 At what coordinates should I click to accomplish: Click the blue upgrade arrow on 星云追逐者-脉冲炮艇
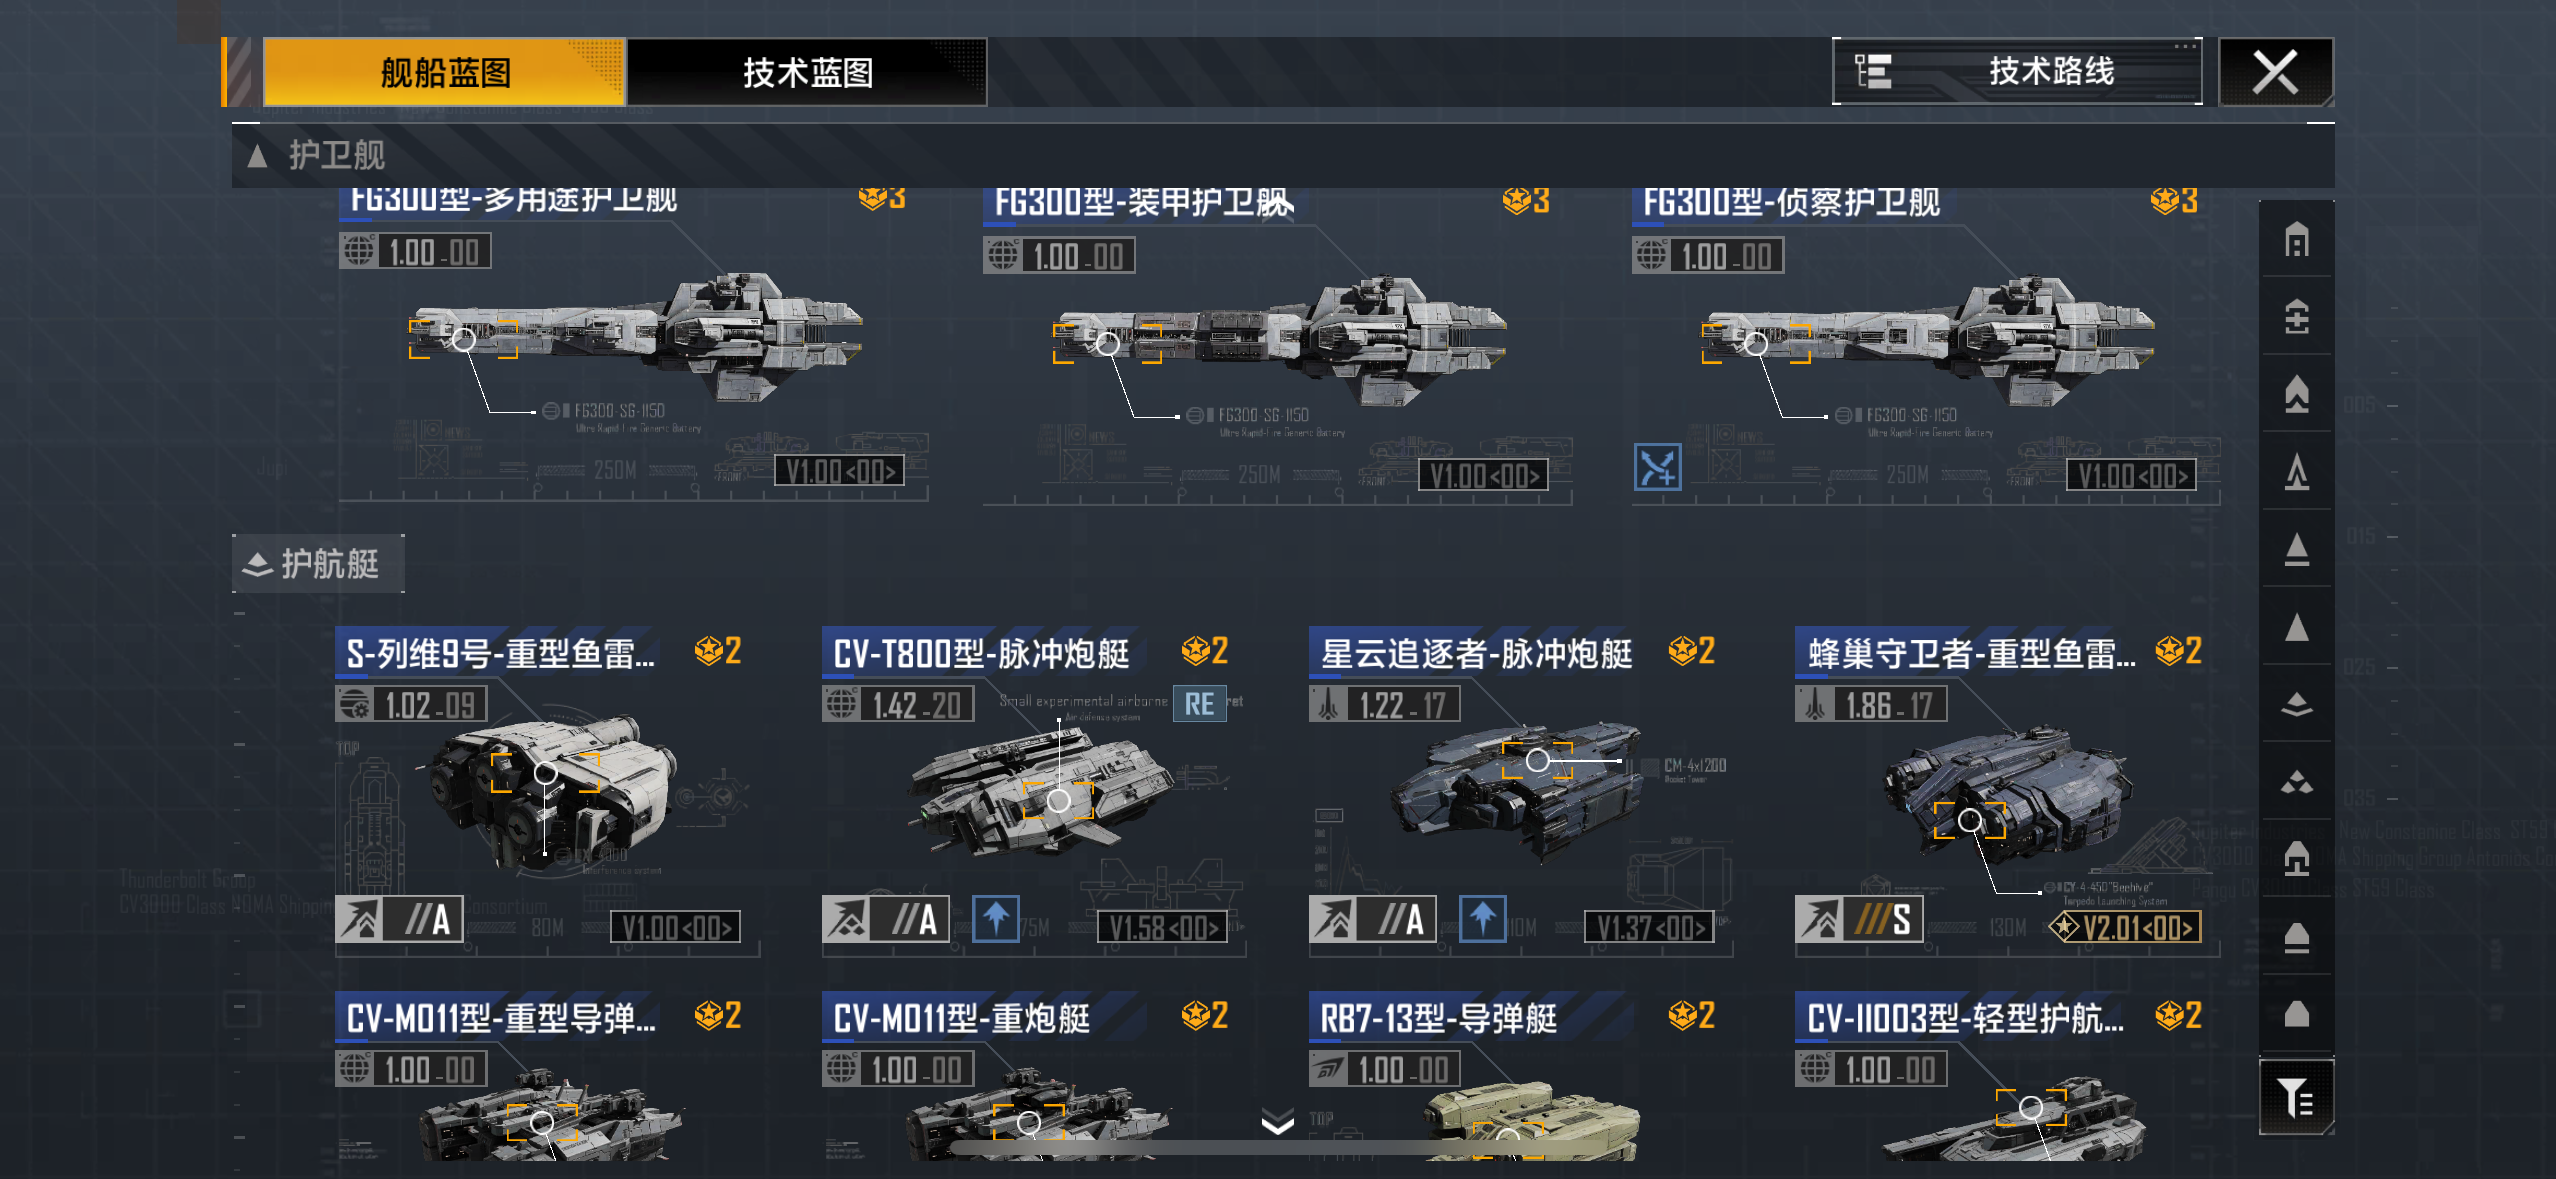1483,918
